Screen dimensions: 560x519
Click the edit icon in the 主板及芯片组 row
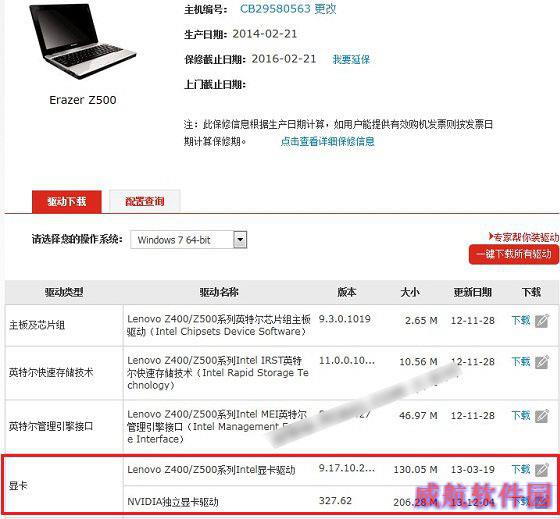point(541,320)
